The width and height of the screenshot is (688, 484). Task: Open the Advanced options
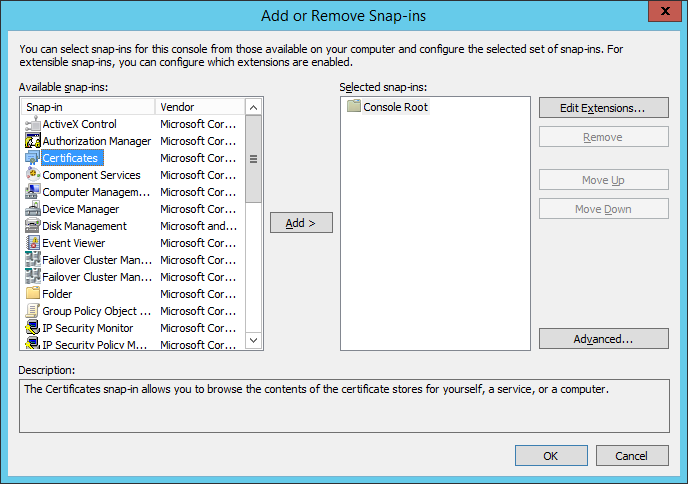603,339
